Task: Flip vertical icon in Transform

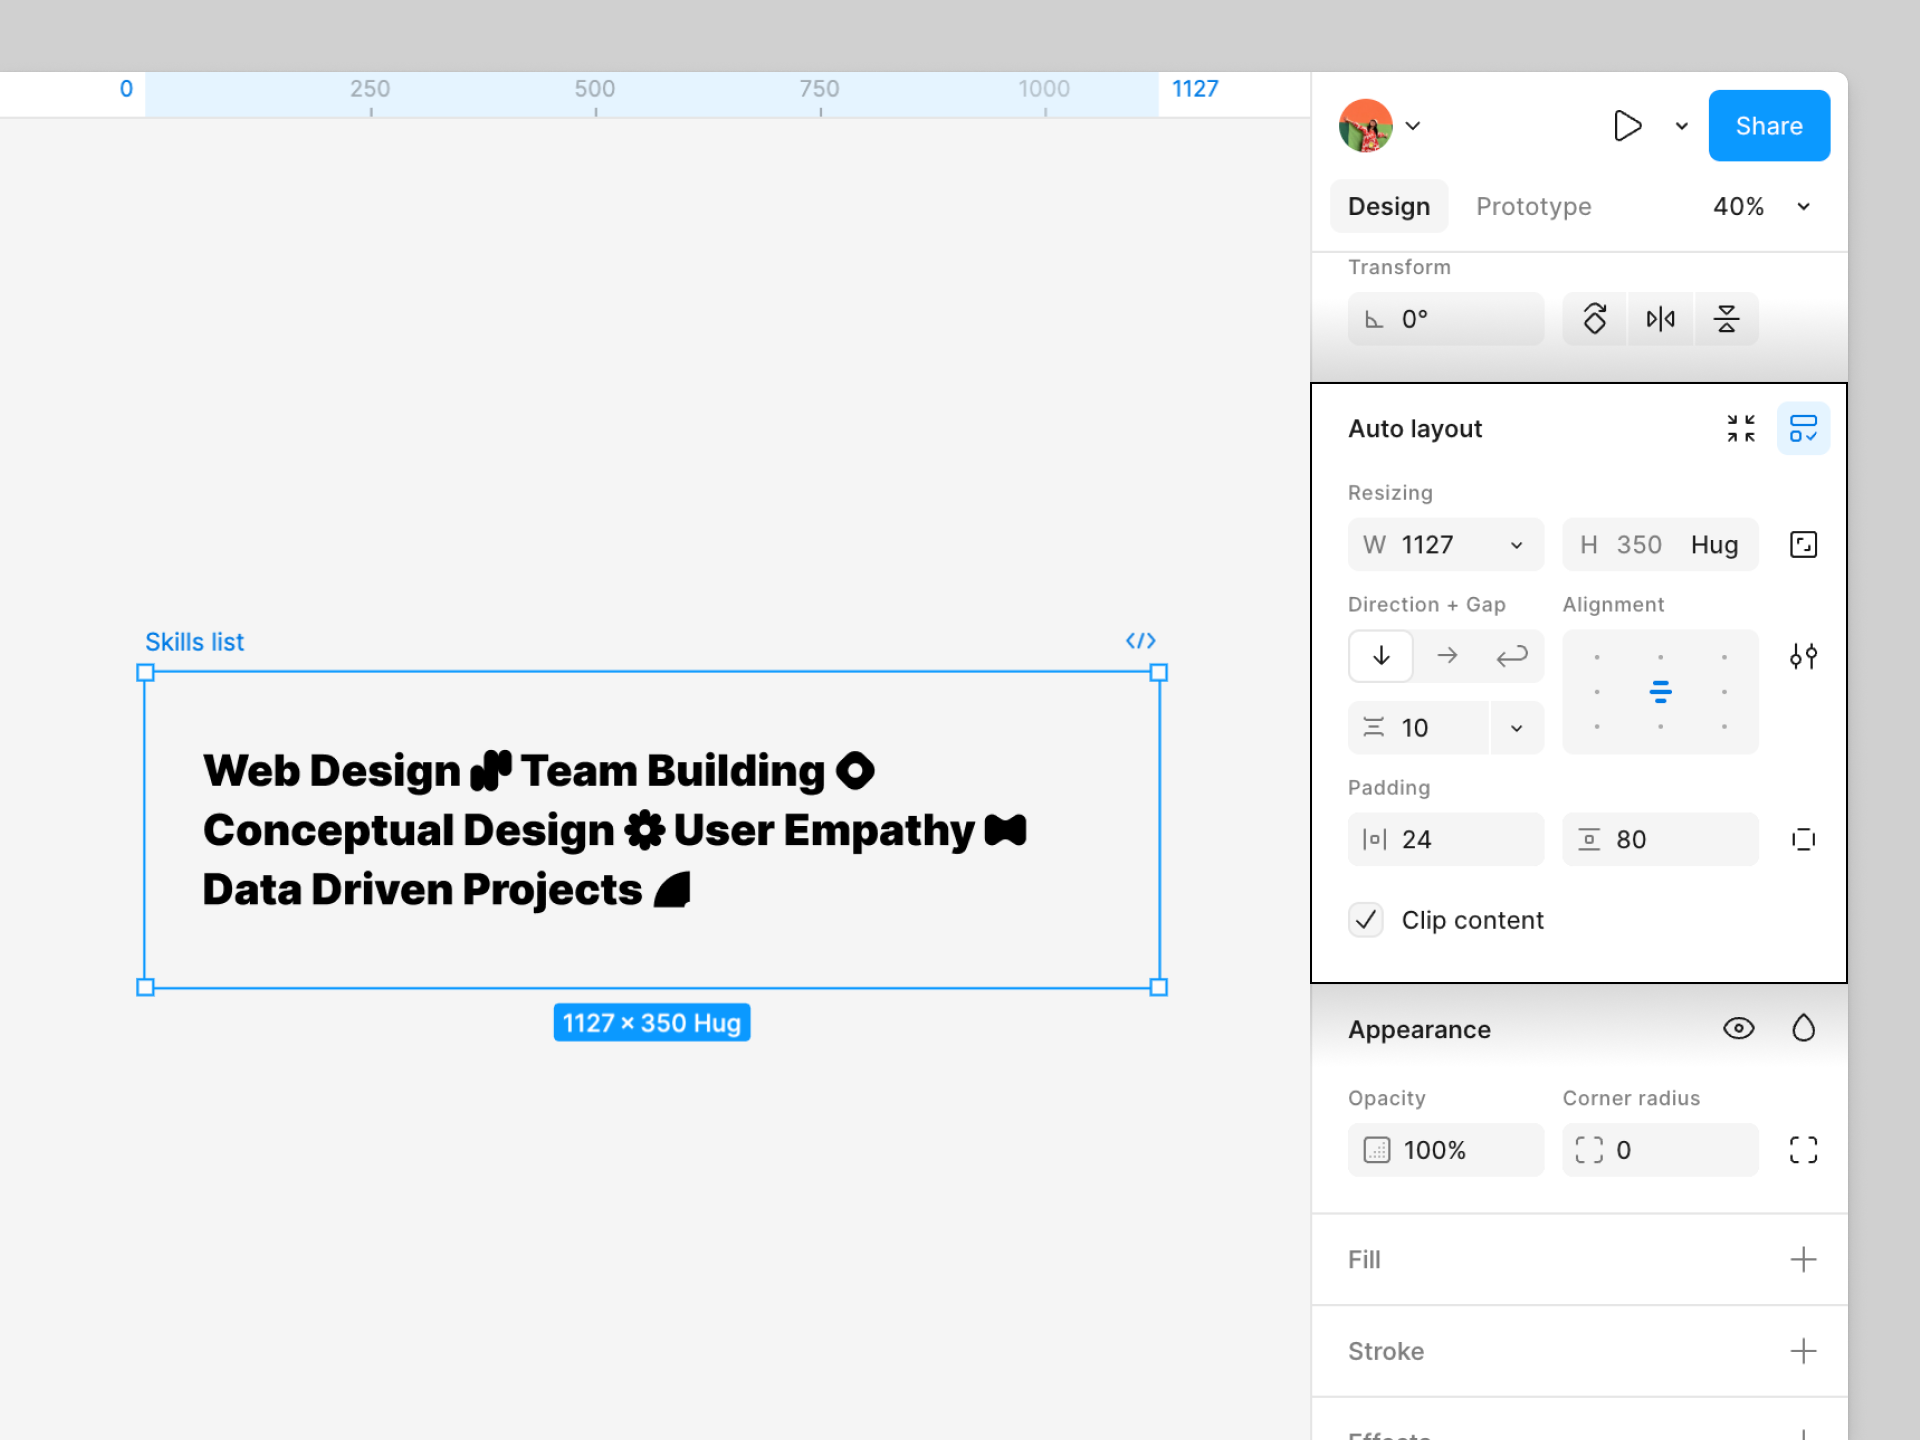Action: [x=1726, y=319]
